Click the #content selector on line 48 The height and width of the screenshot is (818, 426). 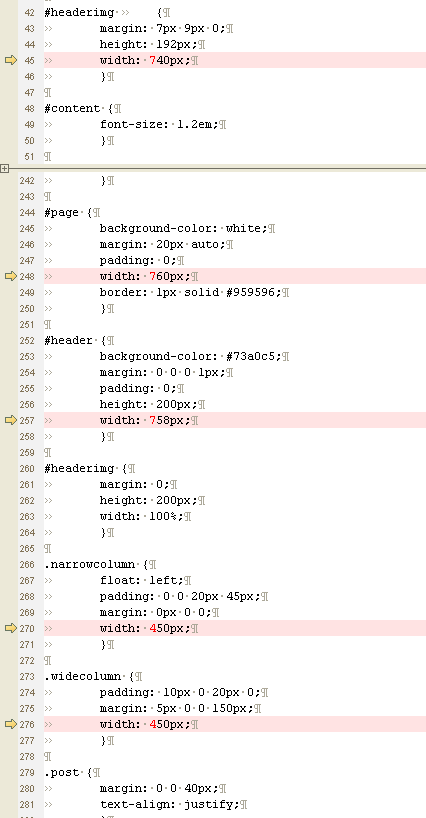72,109
